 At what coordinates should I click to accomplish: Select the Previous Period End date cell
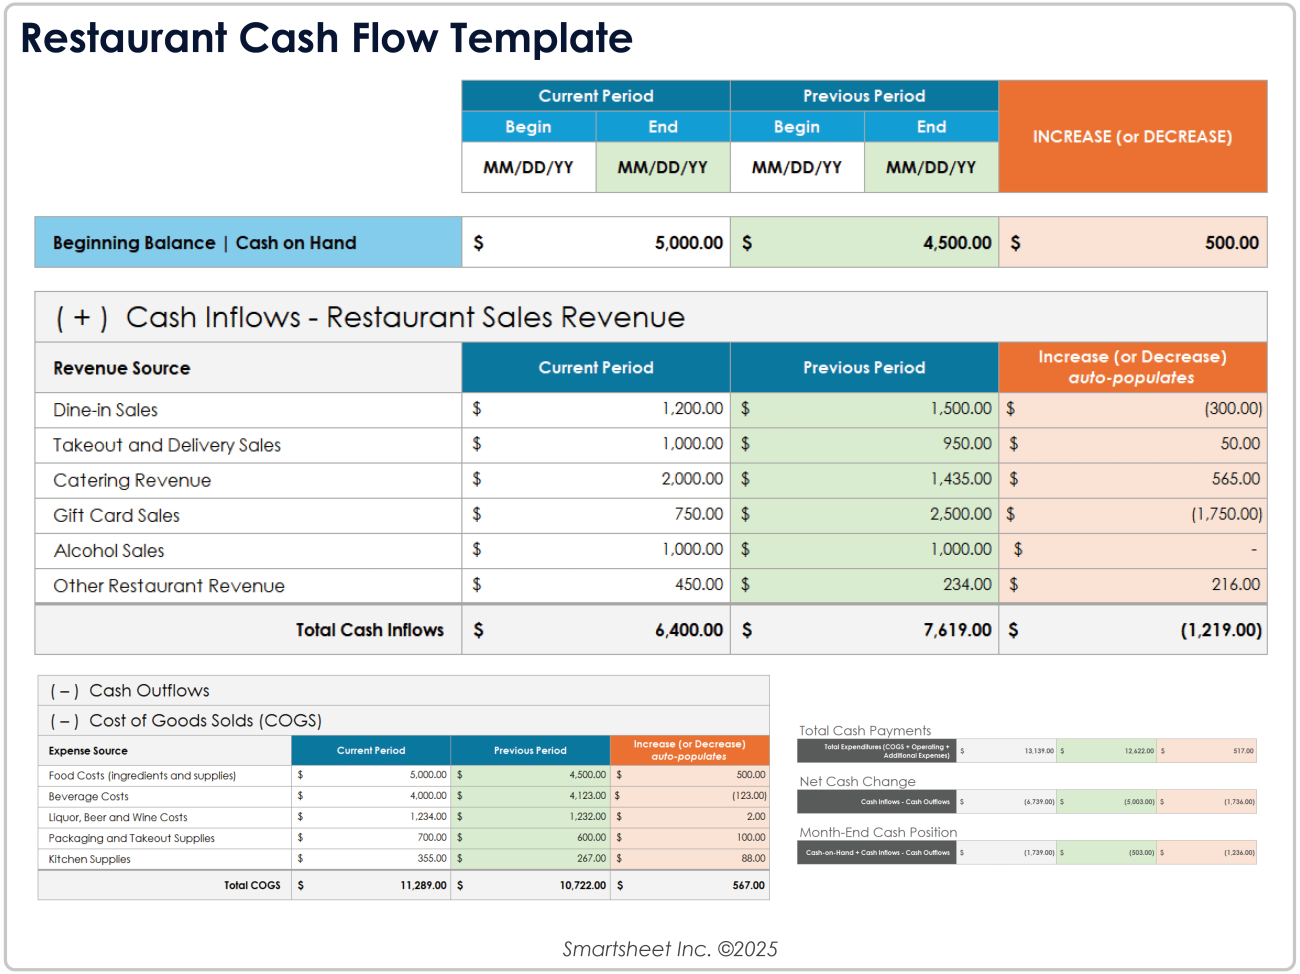click(931, 167)
